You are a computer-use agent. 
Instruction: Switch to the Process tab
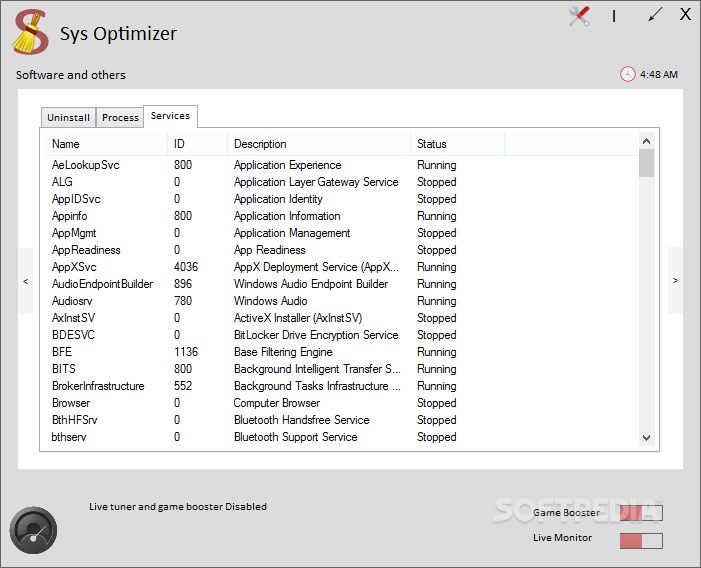120,118
